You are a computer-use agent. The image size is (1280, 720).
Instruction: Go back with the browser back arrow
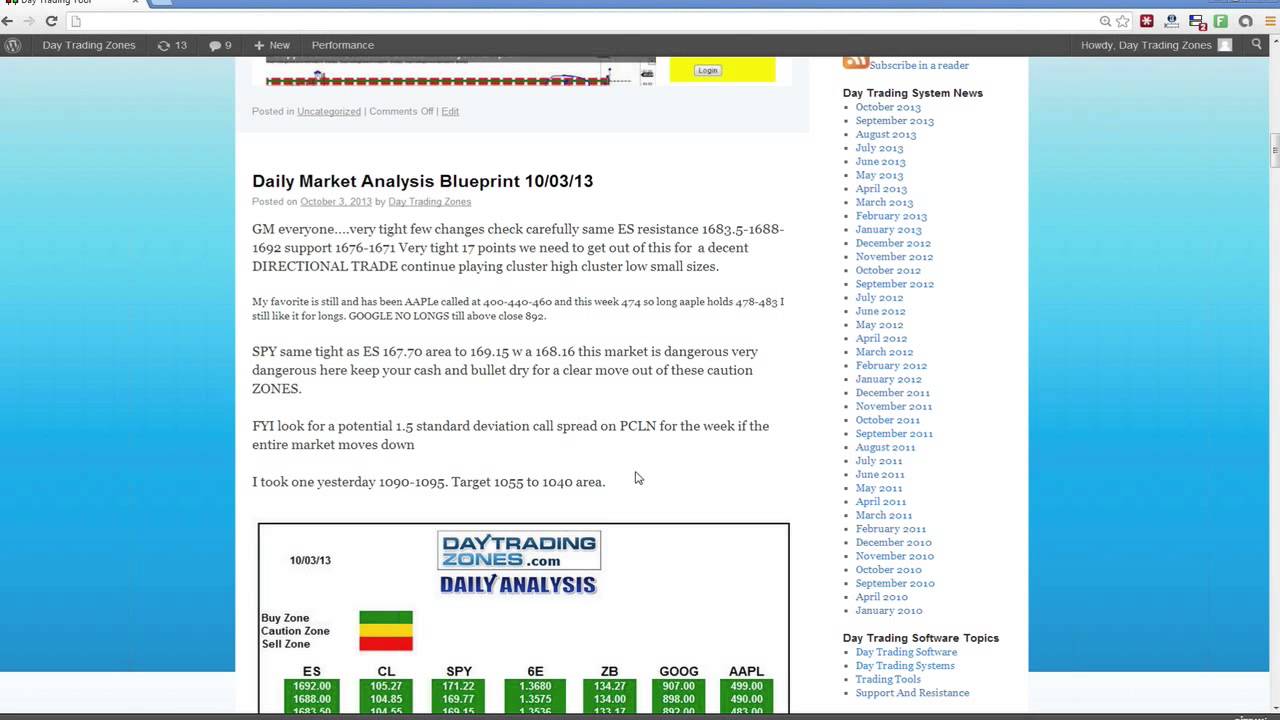click(8, 21)
